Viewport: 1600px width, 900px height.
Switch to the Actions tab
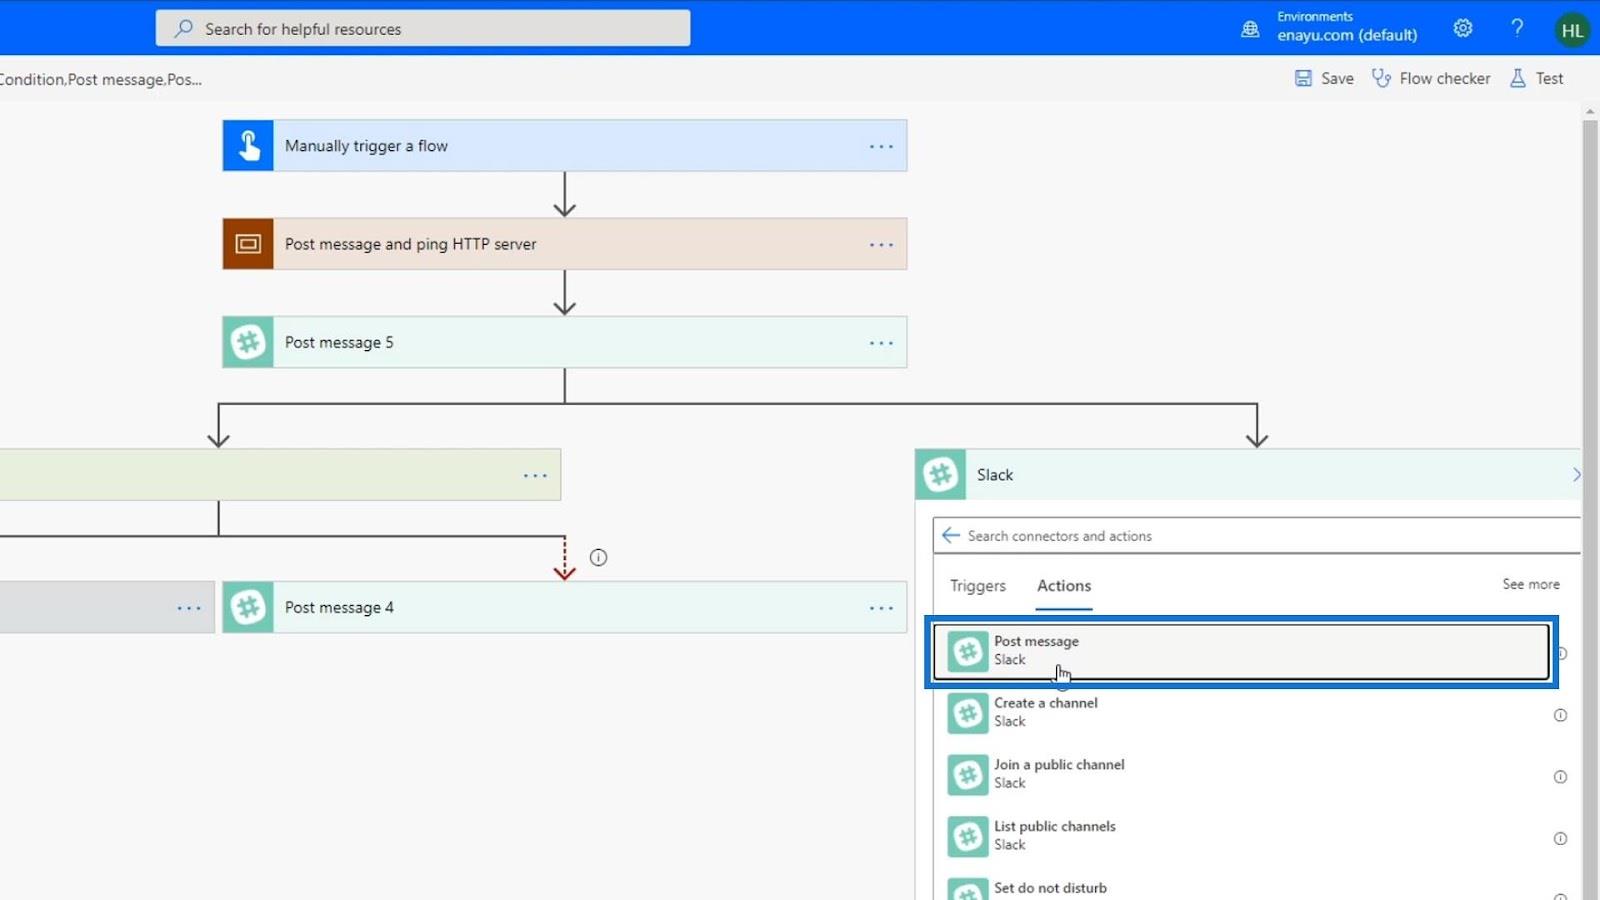1064,586
